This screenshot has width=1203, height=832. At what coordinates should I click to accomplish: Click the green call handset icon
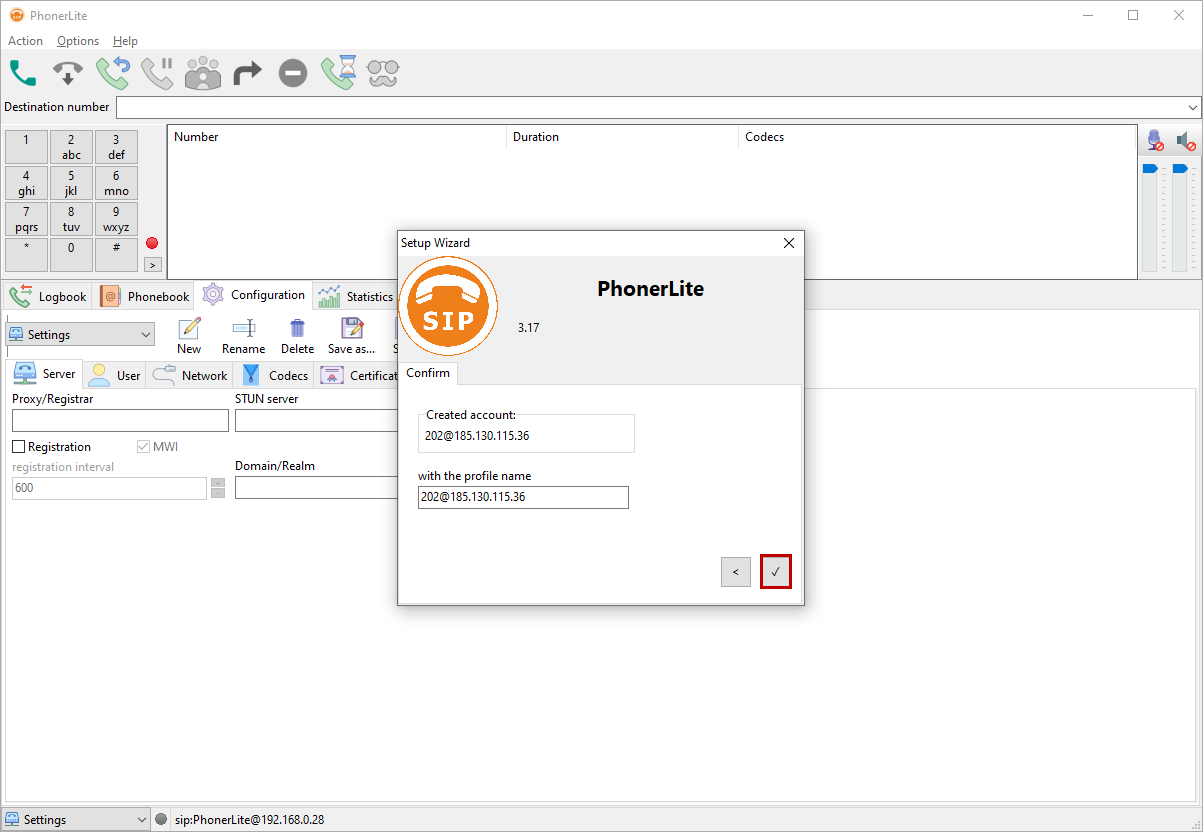point(23,73)
